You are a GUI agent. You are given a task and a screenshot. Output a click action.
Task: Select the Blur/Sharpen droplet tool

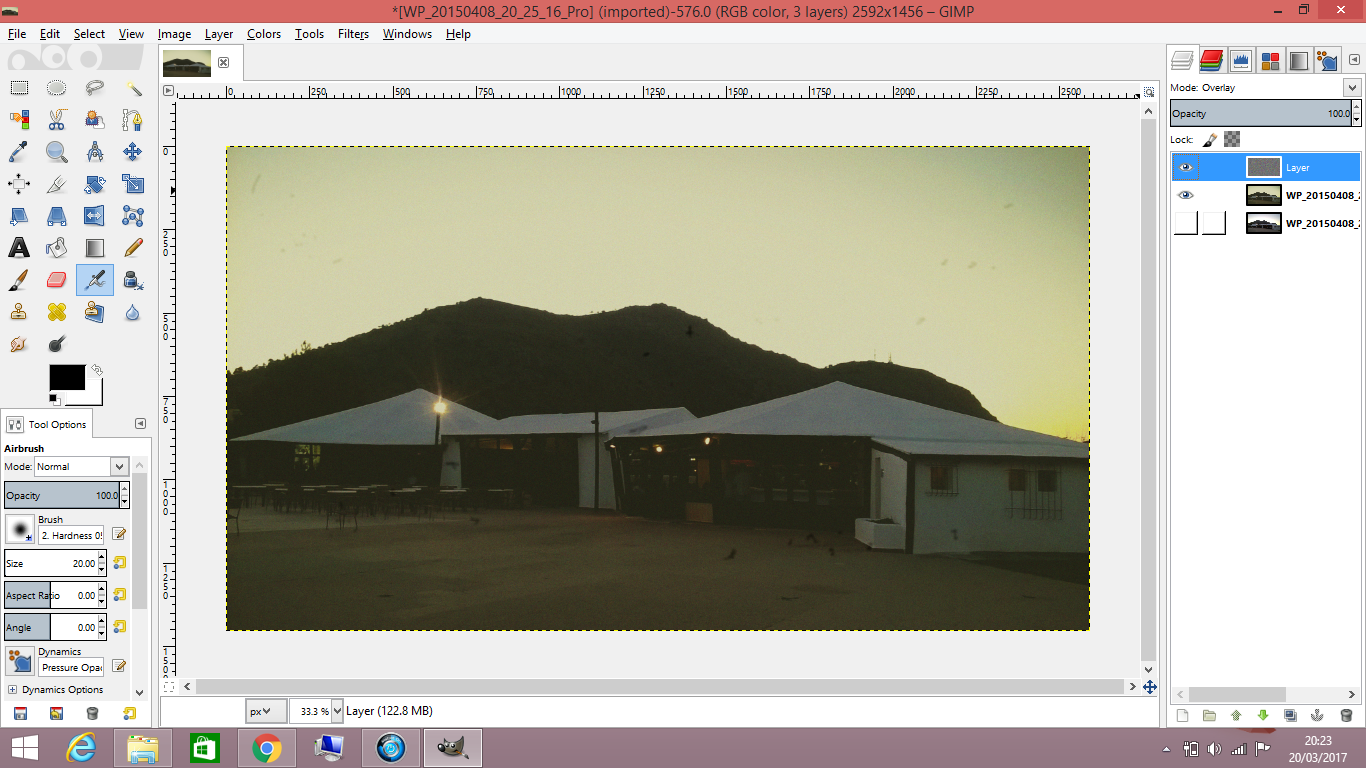tap(133, 312)
